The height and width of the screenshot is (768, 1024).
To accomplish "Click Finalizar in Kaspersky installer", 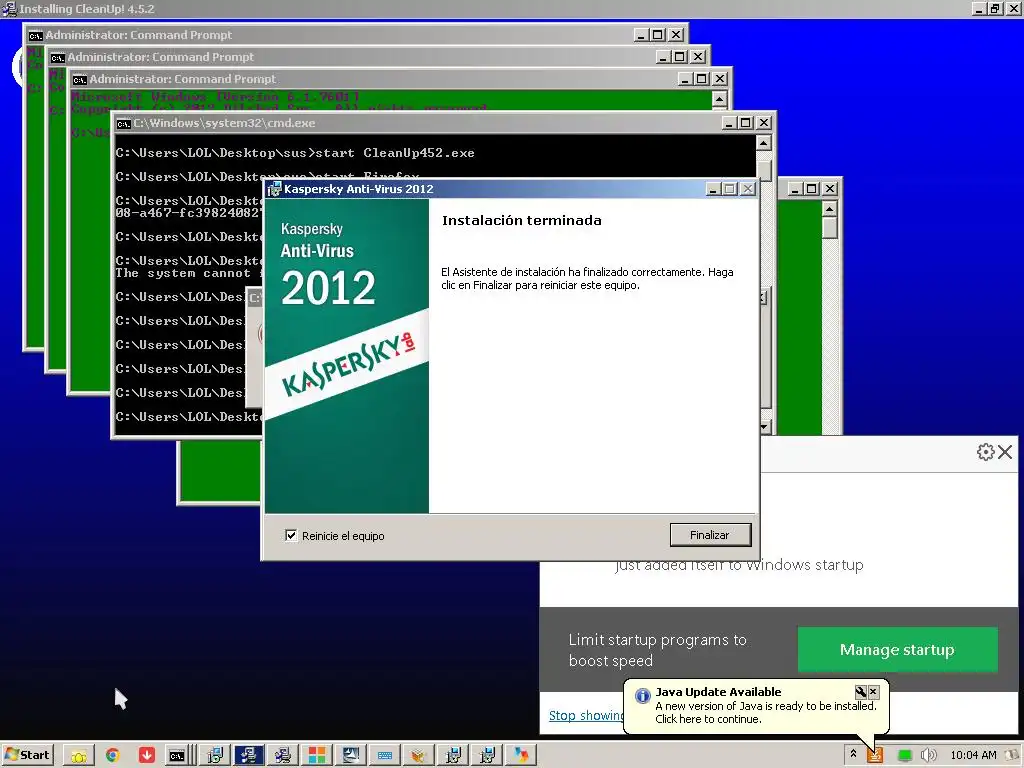I will [710, 535].
